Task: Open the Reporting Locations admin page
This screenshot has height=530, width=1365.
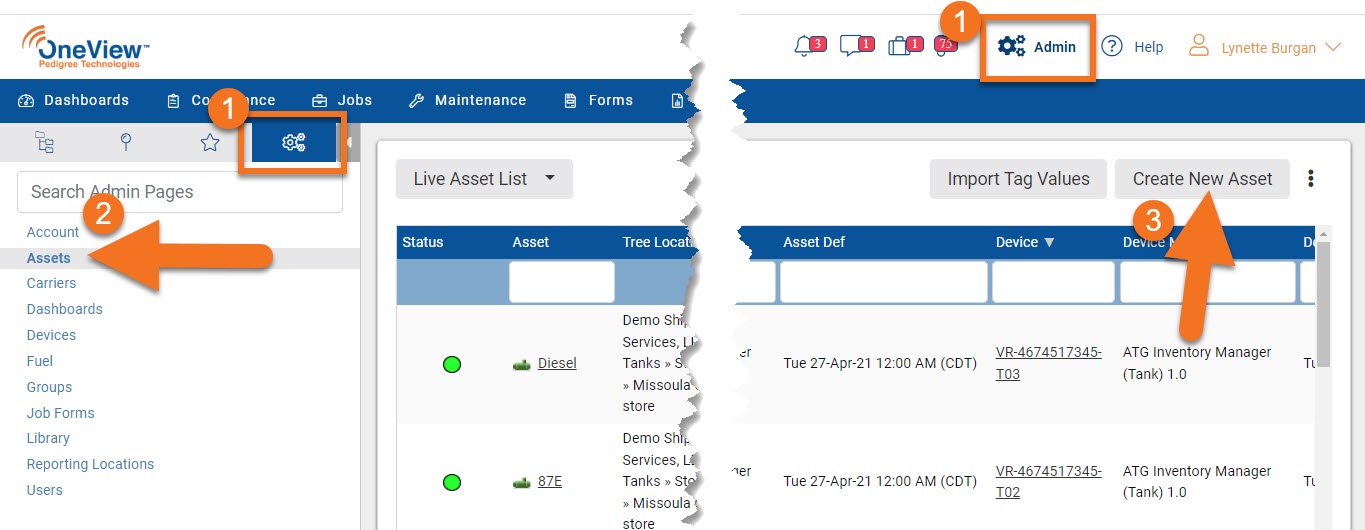Action: [x=91, y=464]
